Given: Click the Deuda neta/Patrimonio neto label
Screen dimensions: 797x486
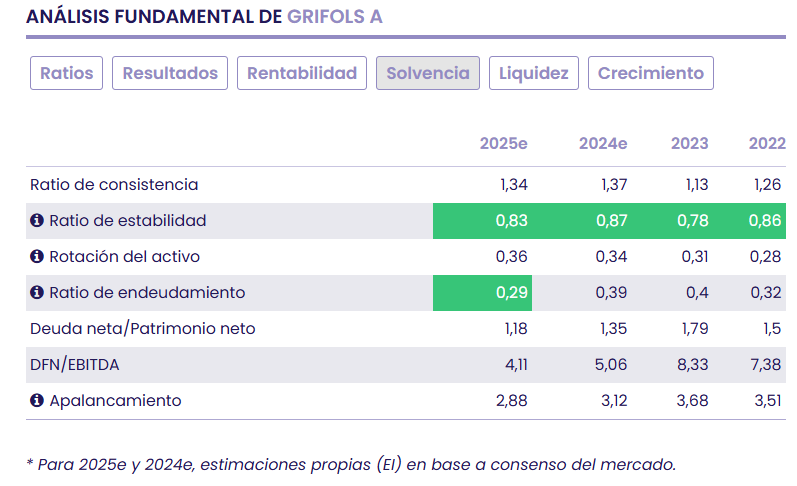Looking at the screenshot, I should pos(143,329).
